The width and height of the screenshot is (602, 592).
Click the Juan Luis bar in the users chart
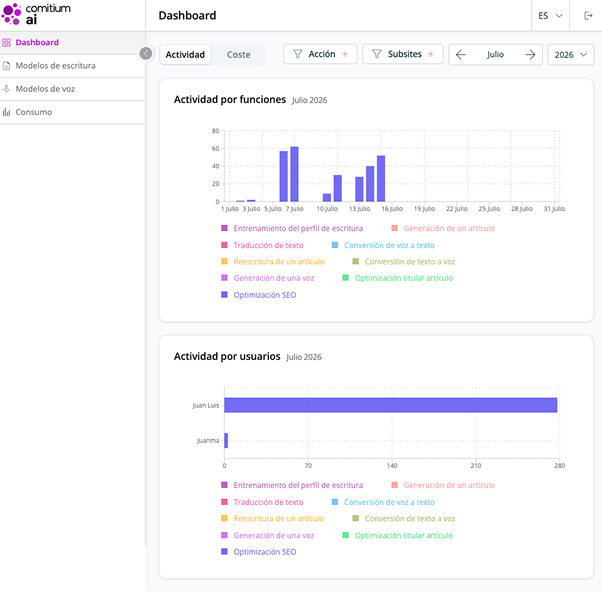tap(390, 405)
